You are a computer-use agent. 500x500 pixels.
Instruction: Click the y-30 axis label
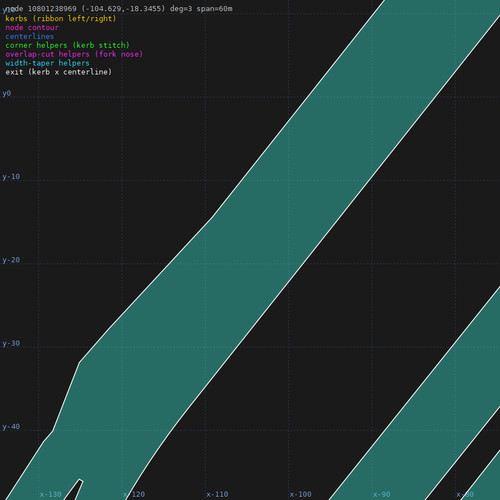[x=11, y=343]
